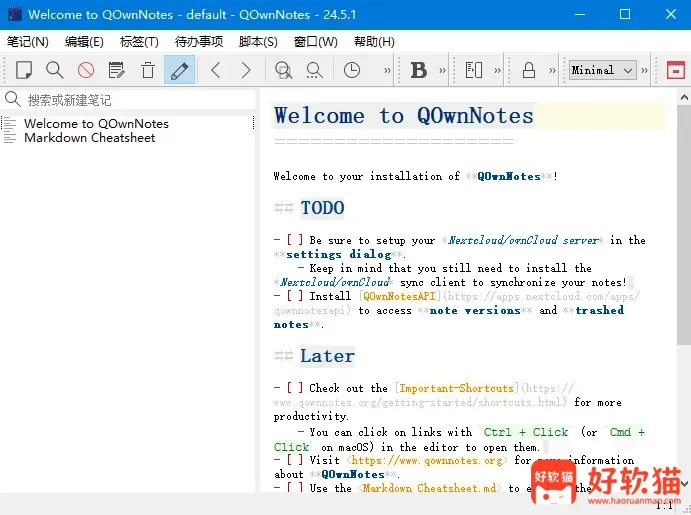Check the 'Visit https://www.qownnotes.org' checkbox

[295, 460]
